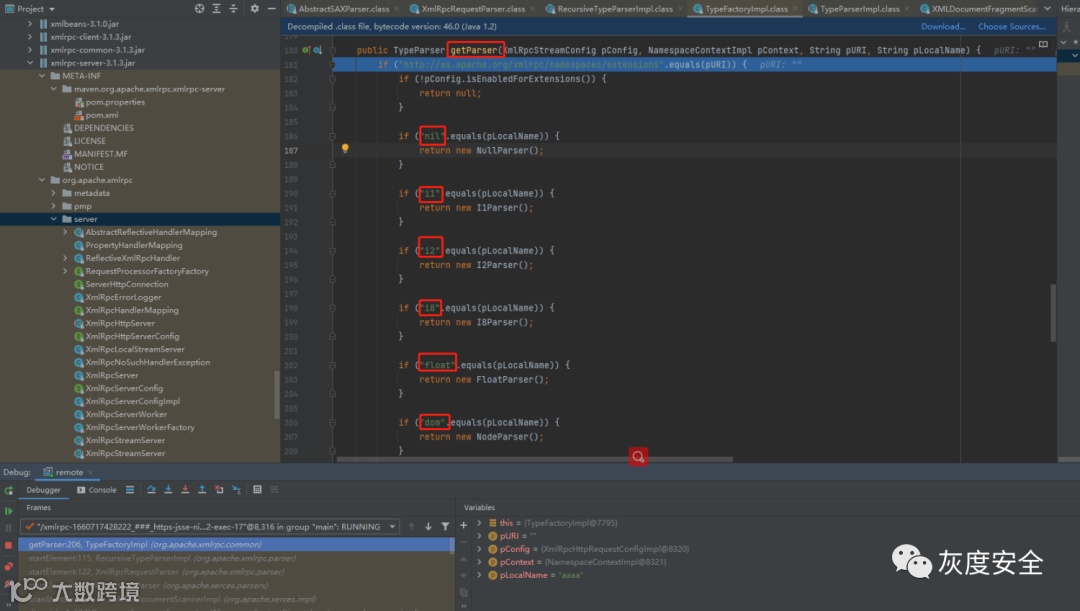
Task: Click the Run to Cursor icon
Action: [236, 490]
